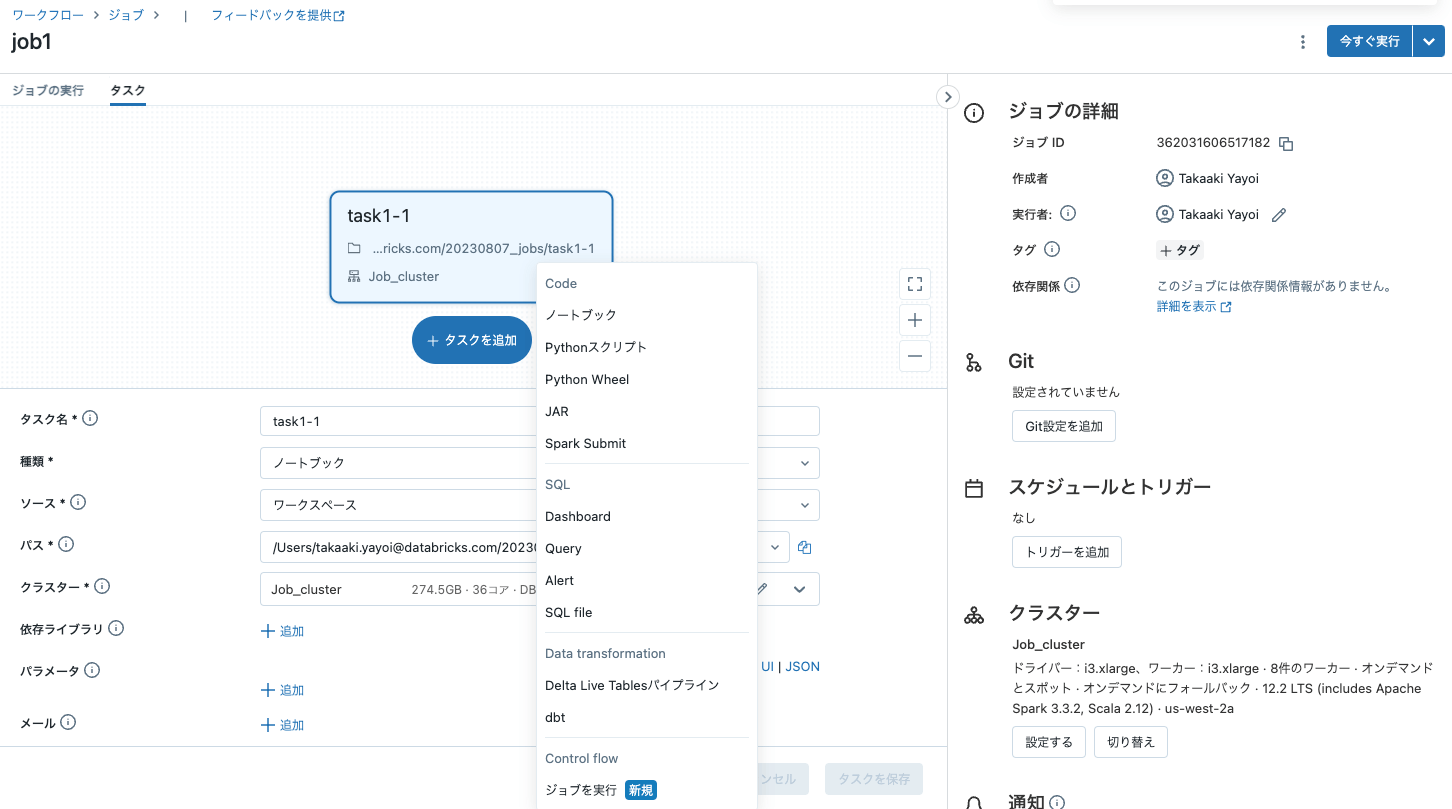
Task: Click the Git設定を追加 button
Action: point(1063,426)
